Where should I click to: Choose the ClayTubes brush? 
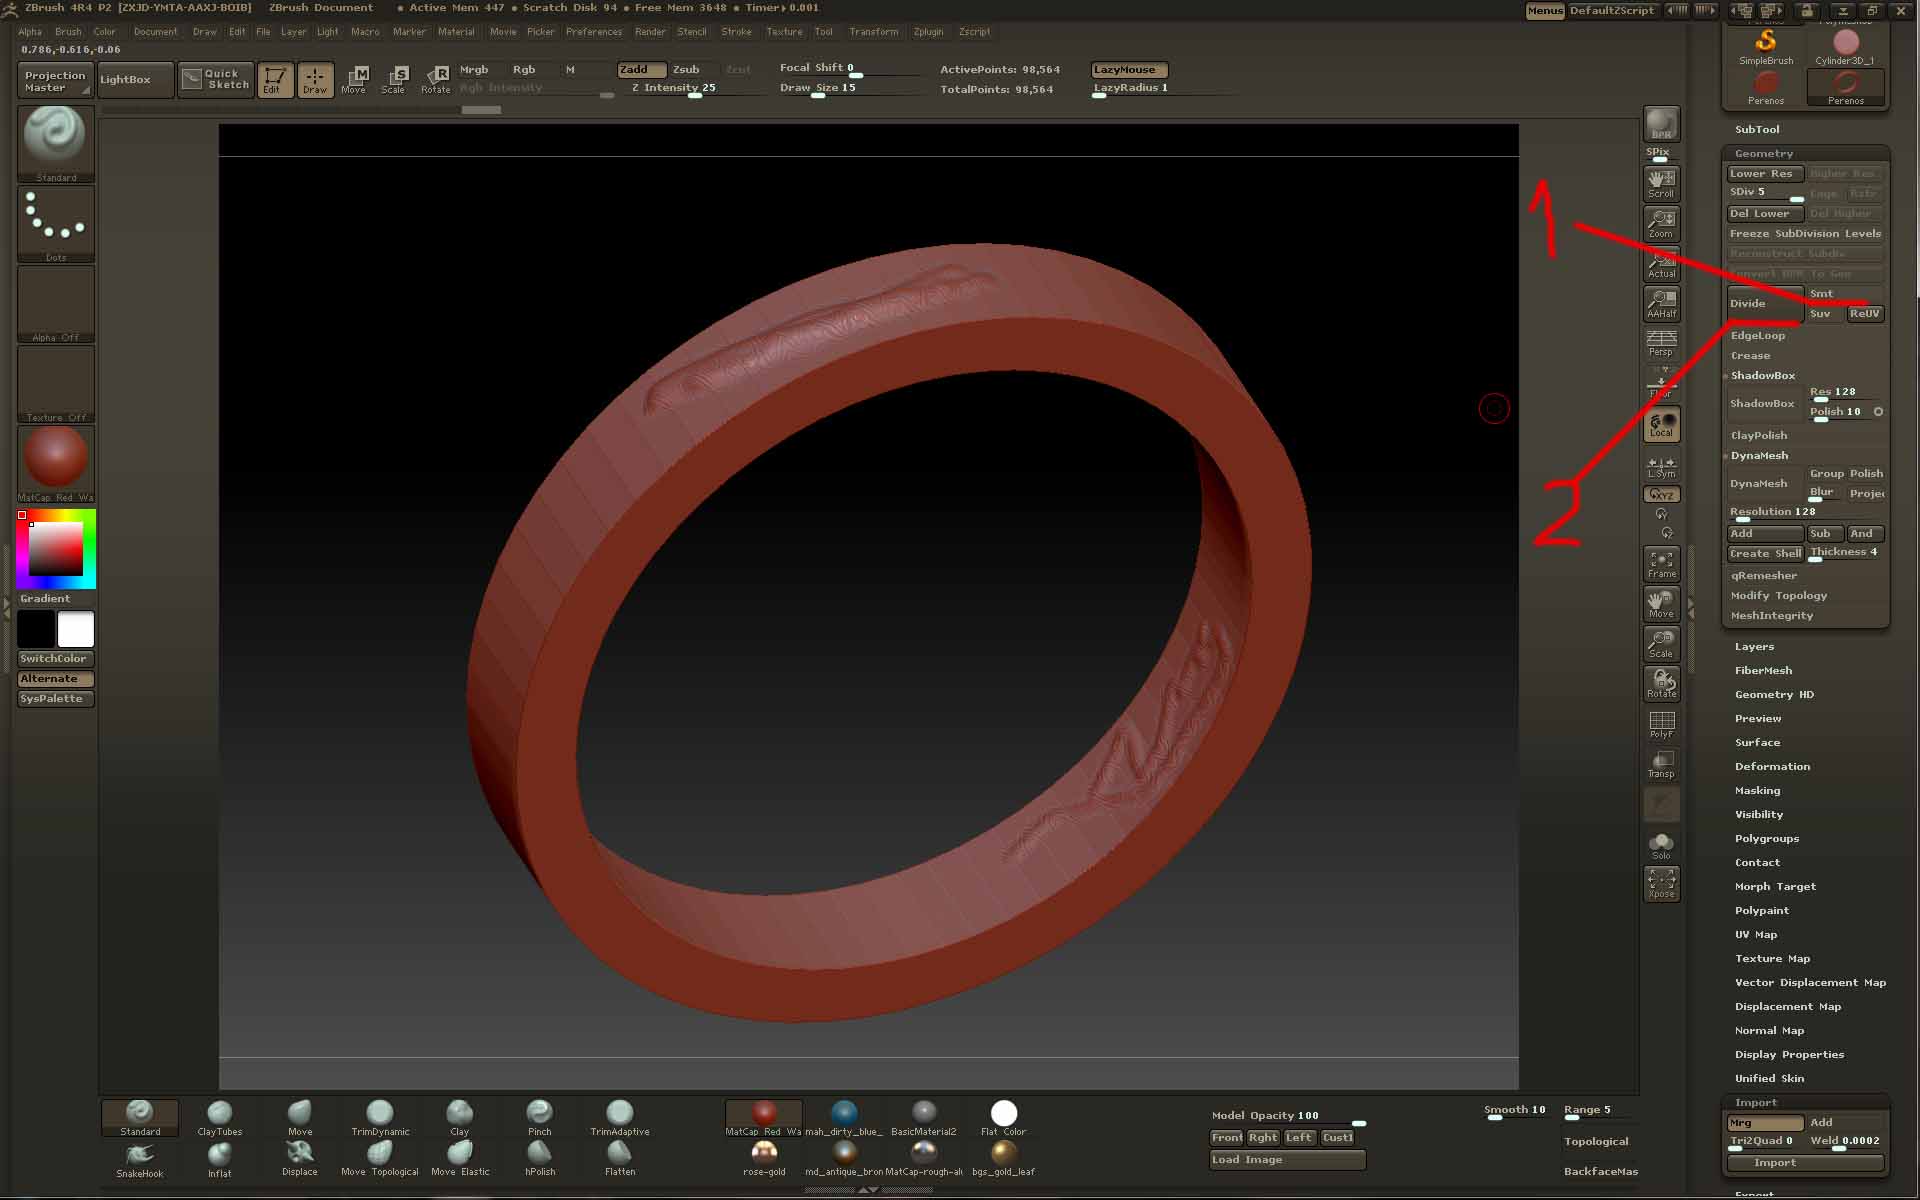click(x=220, y=1117)
